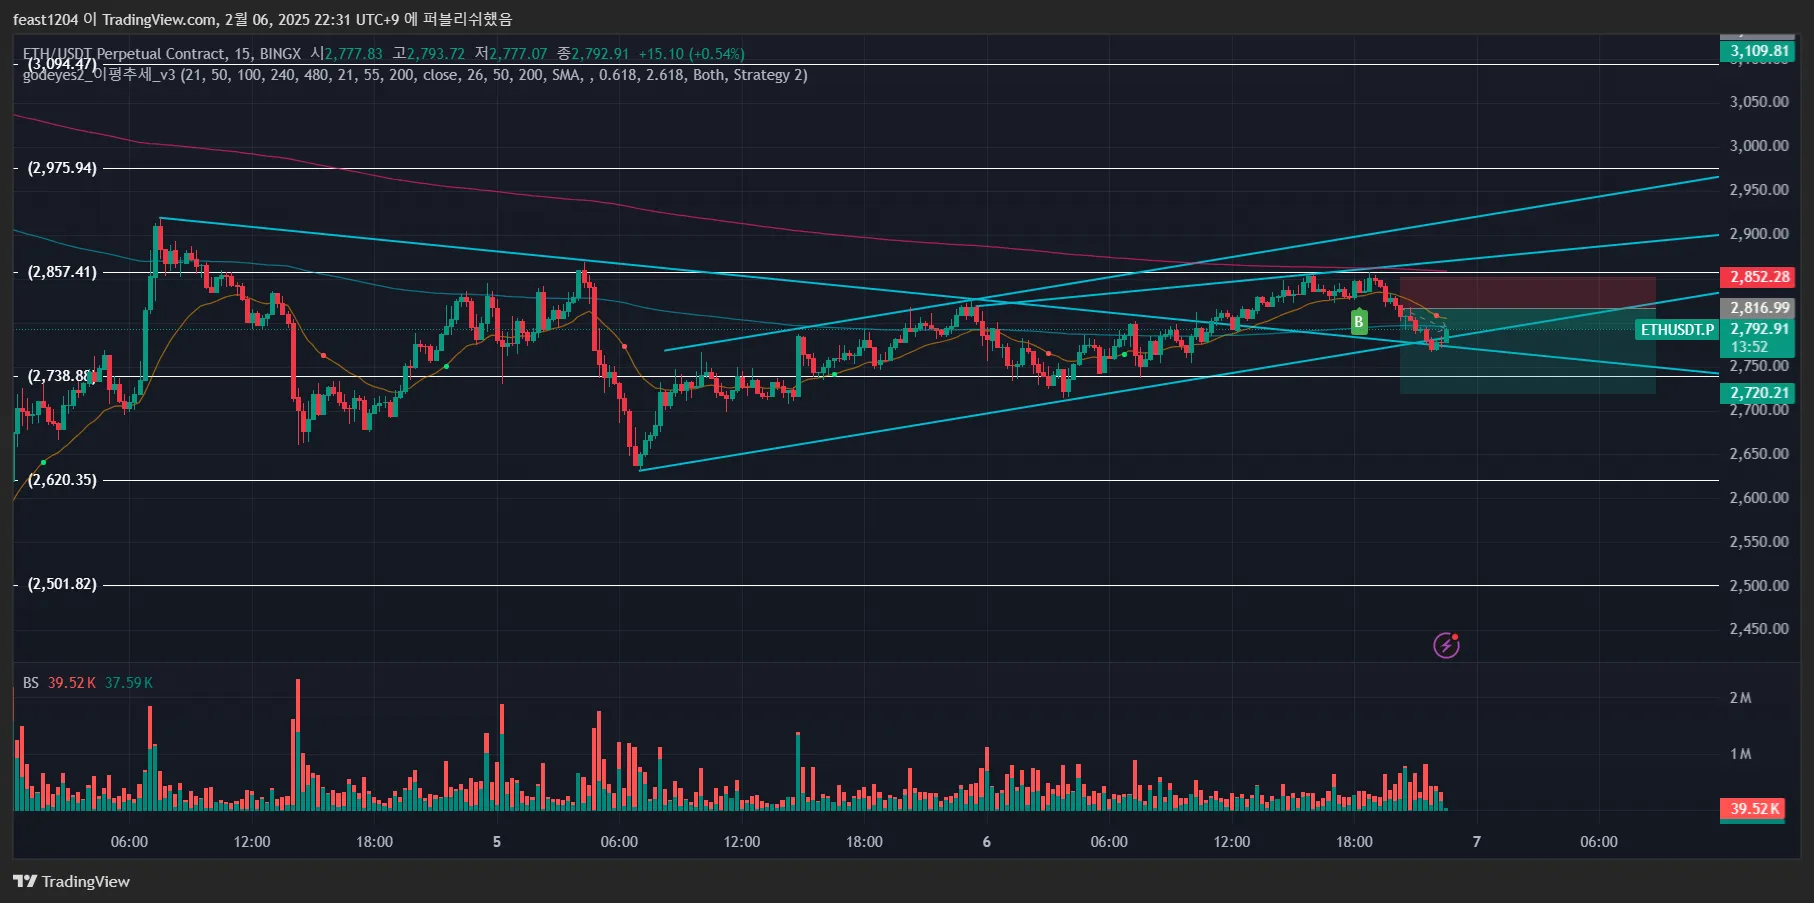Click the 2,950.00 price axis label
The width and height of the screenshot is (1814, 903).
(1759, 190)
